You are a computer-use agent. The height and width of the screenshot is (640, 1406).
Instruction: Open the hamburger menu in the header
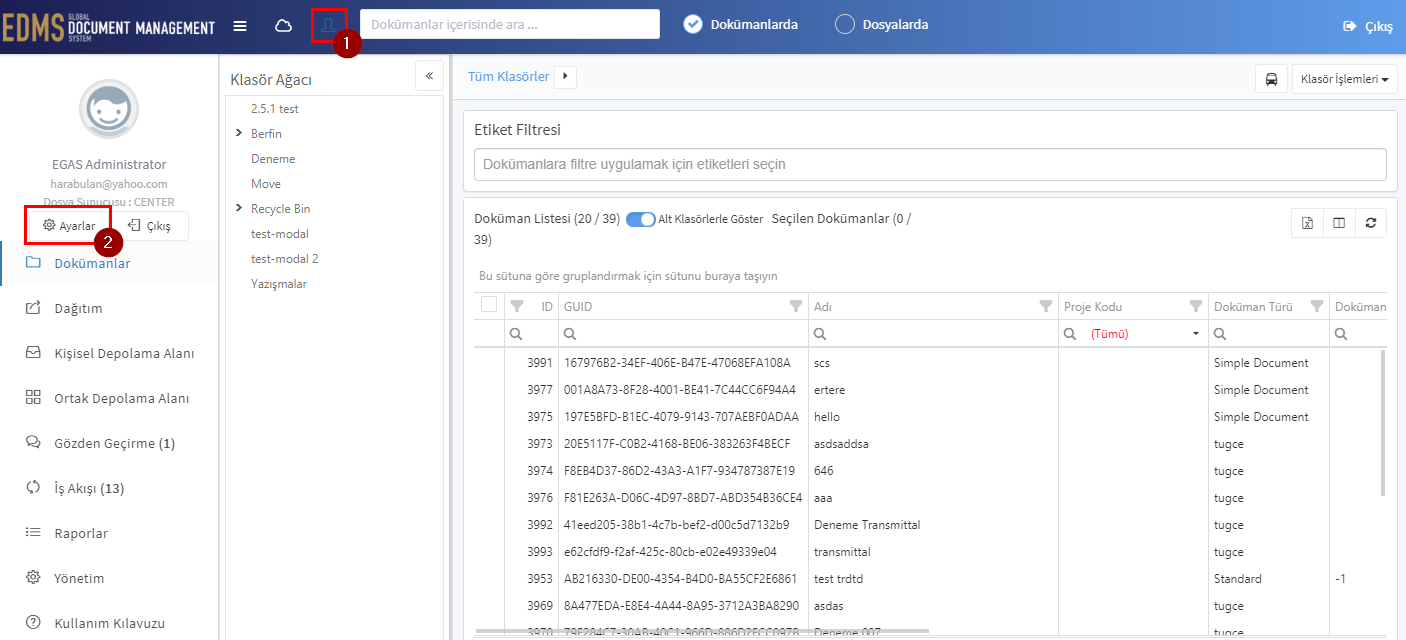[x=240, y=26]
